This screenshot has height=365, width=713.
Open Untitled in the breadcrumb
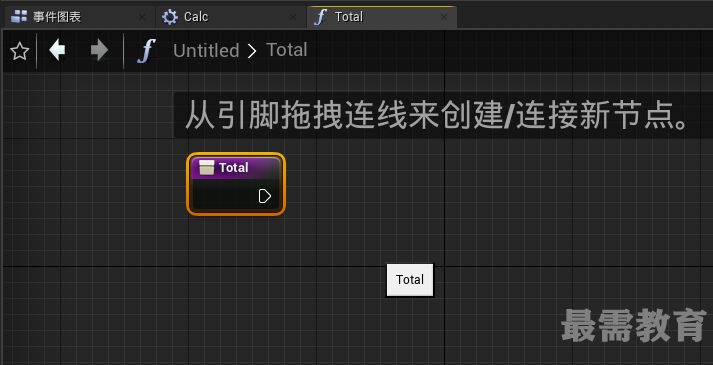206,50
